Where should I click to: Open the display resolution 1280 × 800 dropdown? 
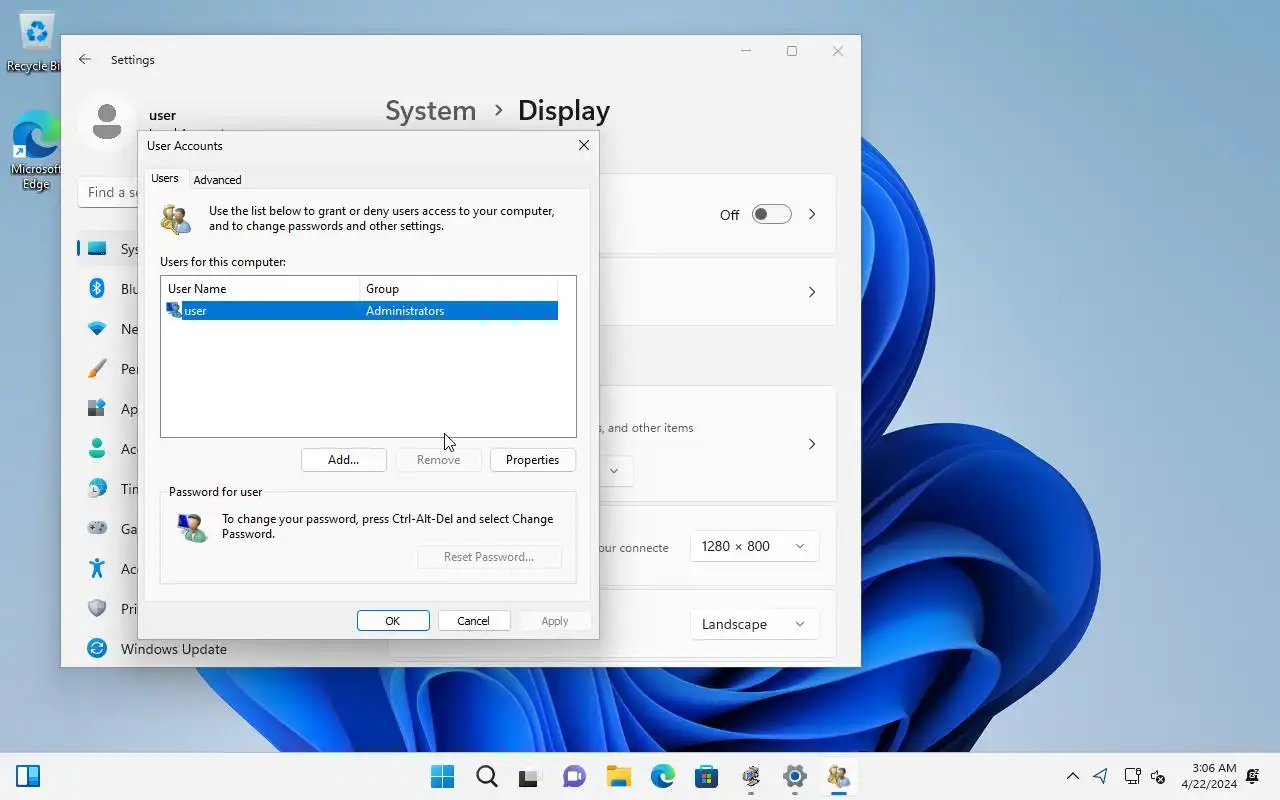pyautogui.click(x=754, y=546)
